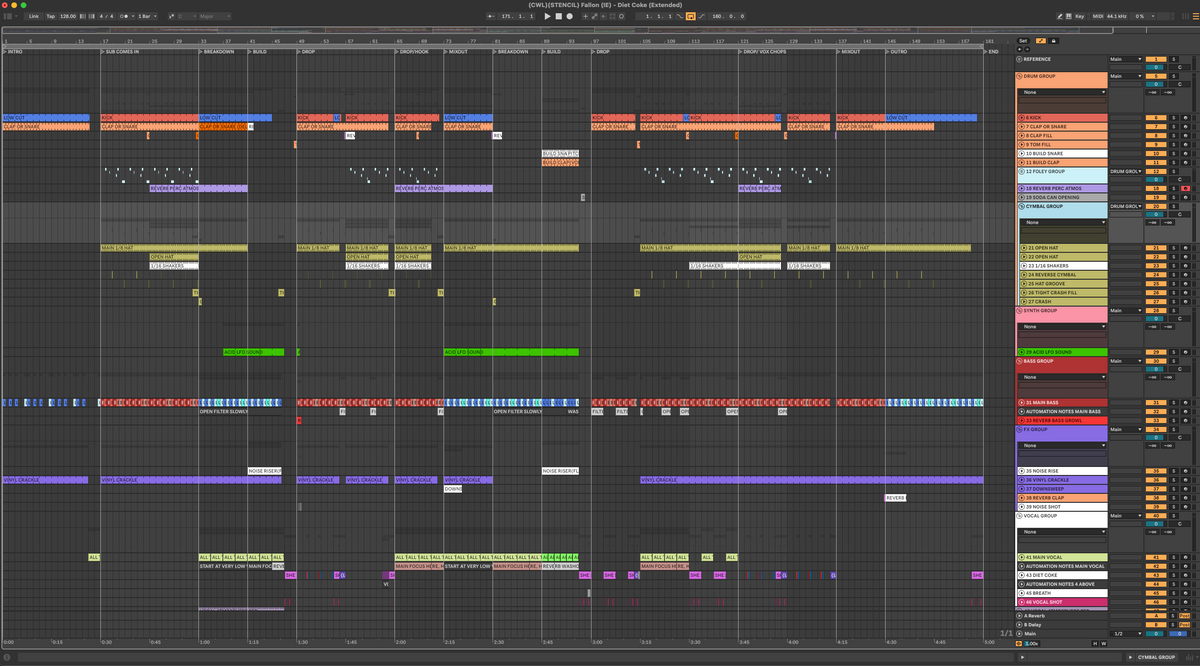Solo the 6 KICK track
The width and height of the screenshot is (1200, 666).
[1173, 117]
